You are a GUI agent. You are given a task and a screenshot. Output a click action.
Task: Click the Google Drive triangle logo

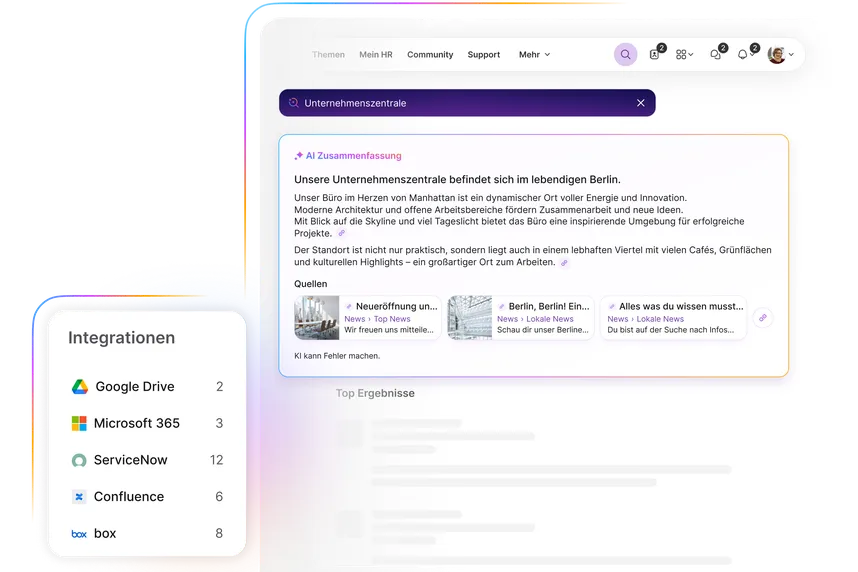(x=80, y=386)
